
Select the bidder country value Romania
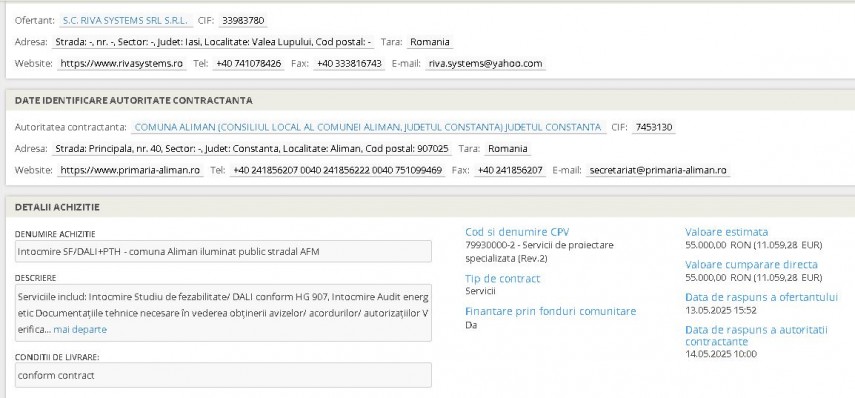430,42
